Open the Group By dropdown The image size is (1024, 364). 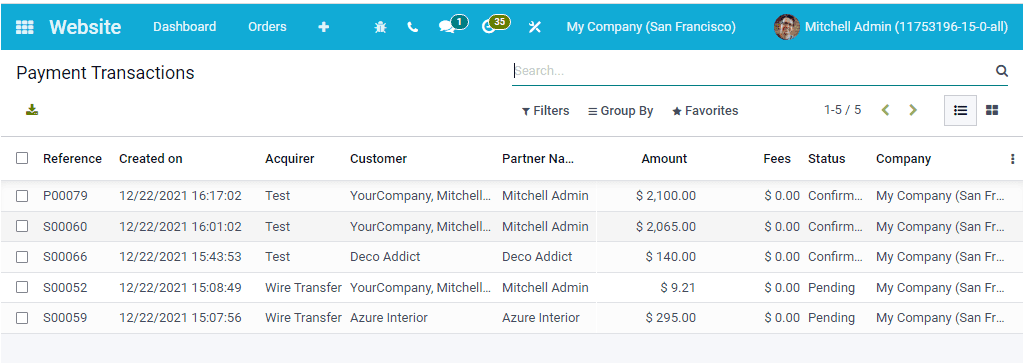[x=620, y=111]
